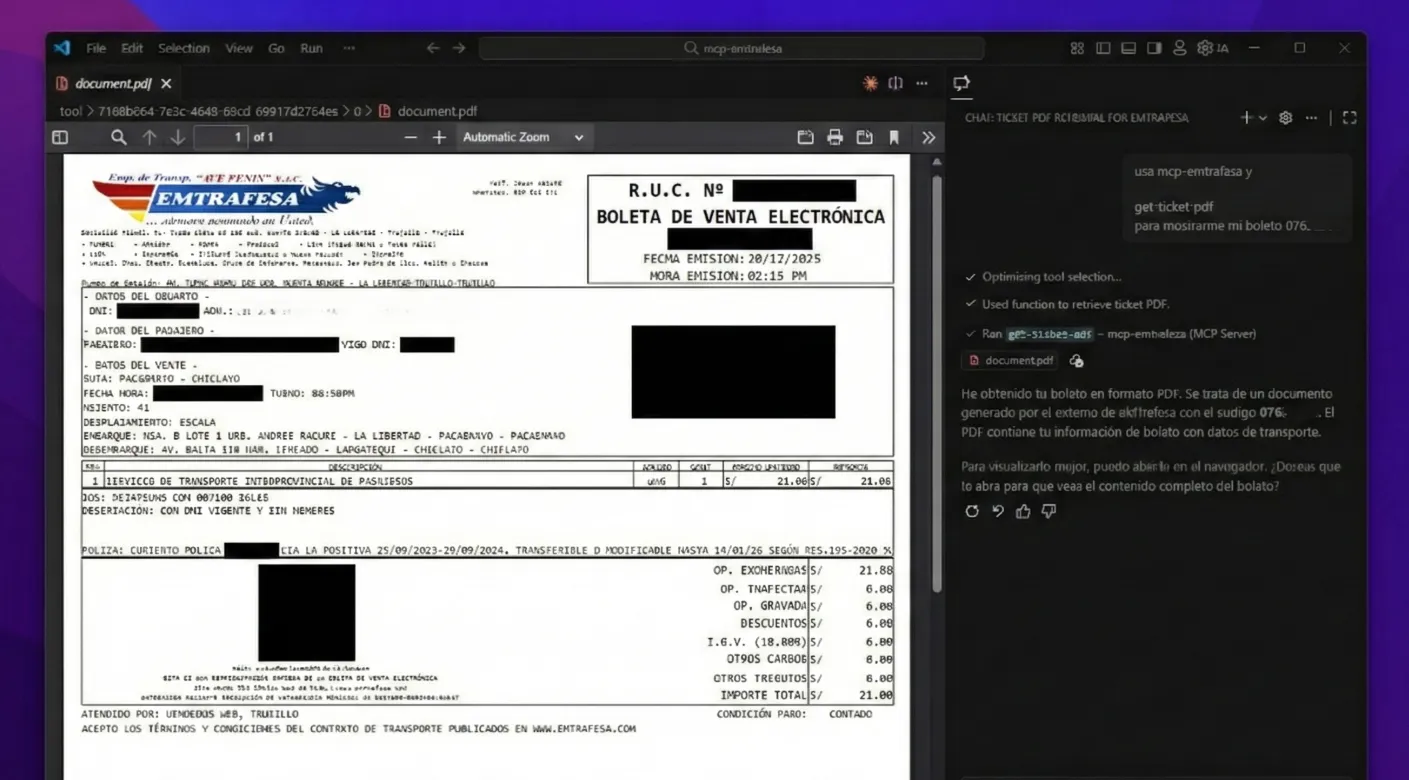Toggle the secondary sidebar visibility icon
This screenshot has height=780, width=1409.
(1152, 47)
